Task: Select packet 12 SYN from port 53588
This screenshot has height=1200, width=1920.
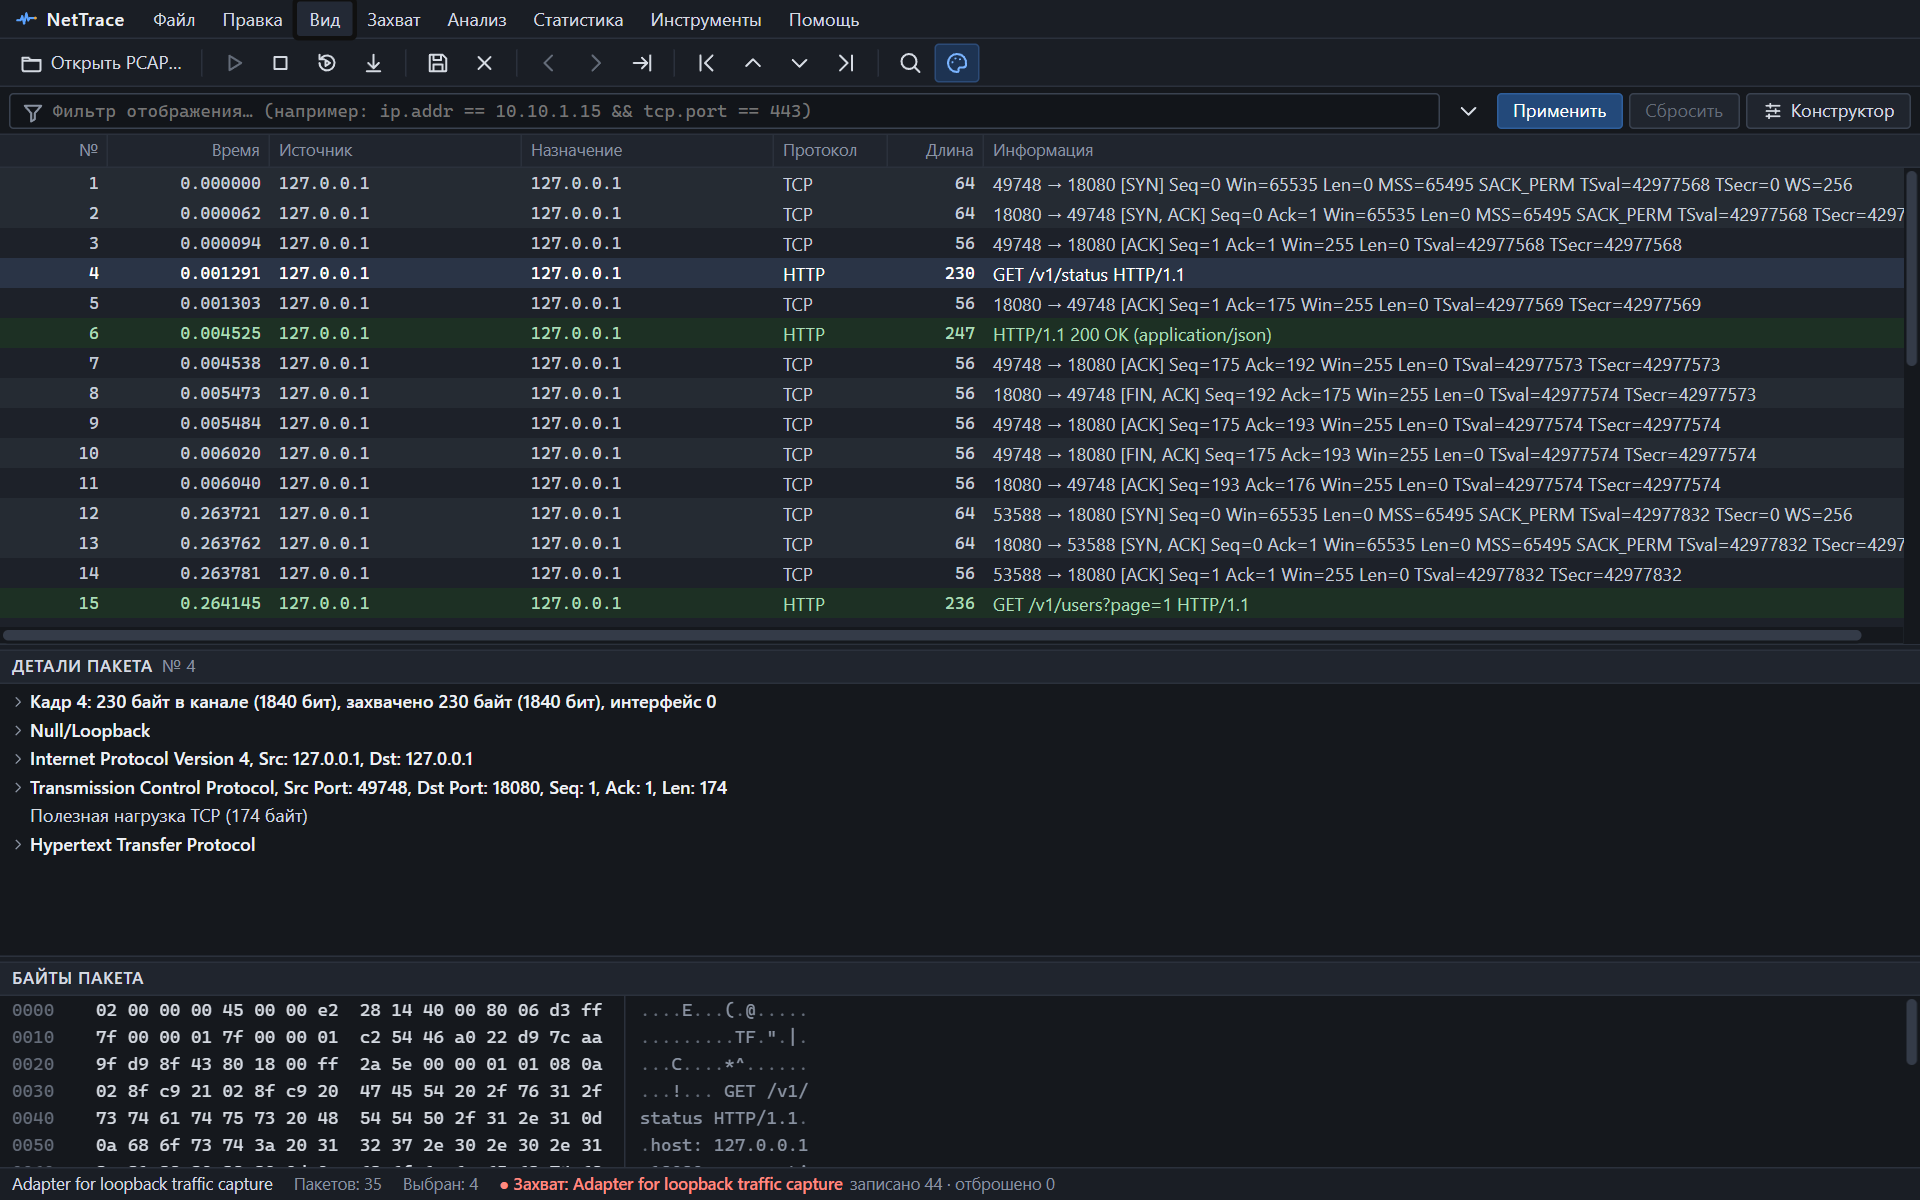Action: pyautogui.click(x=952, y=514)
